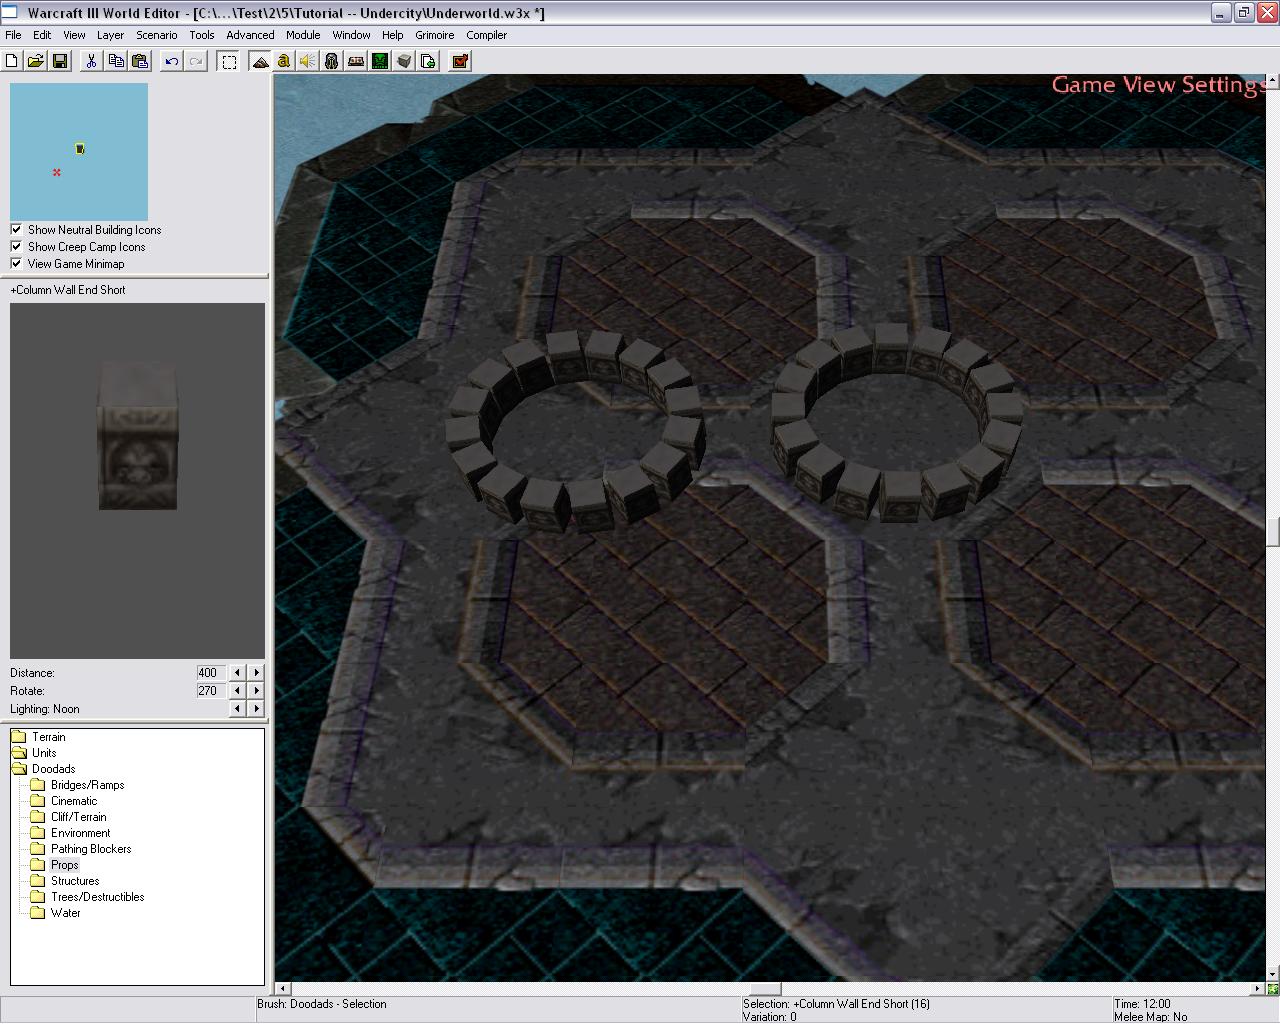Click Game View Settings link
This screenshot has width=1280, height=1024.
pos(1156,85)
